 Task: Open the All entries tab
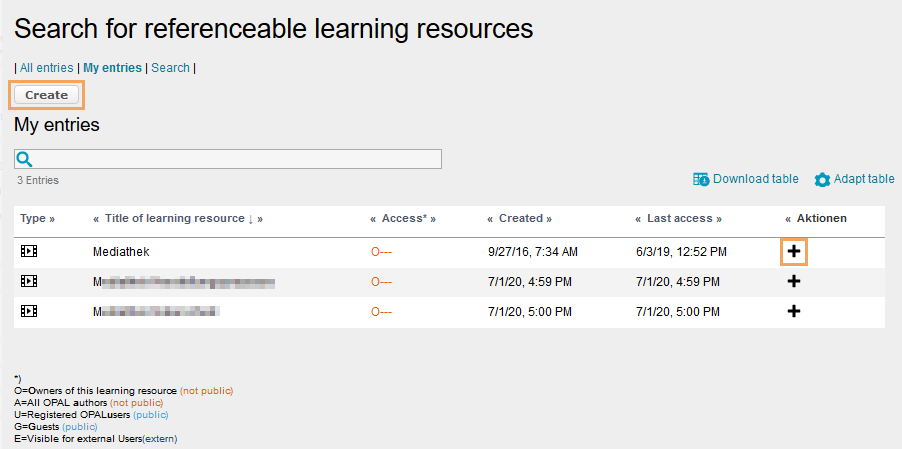point(46,68)
